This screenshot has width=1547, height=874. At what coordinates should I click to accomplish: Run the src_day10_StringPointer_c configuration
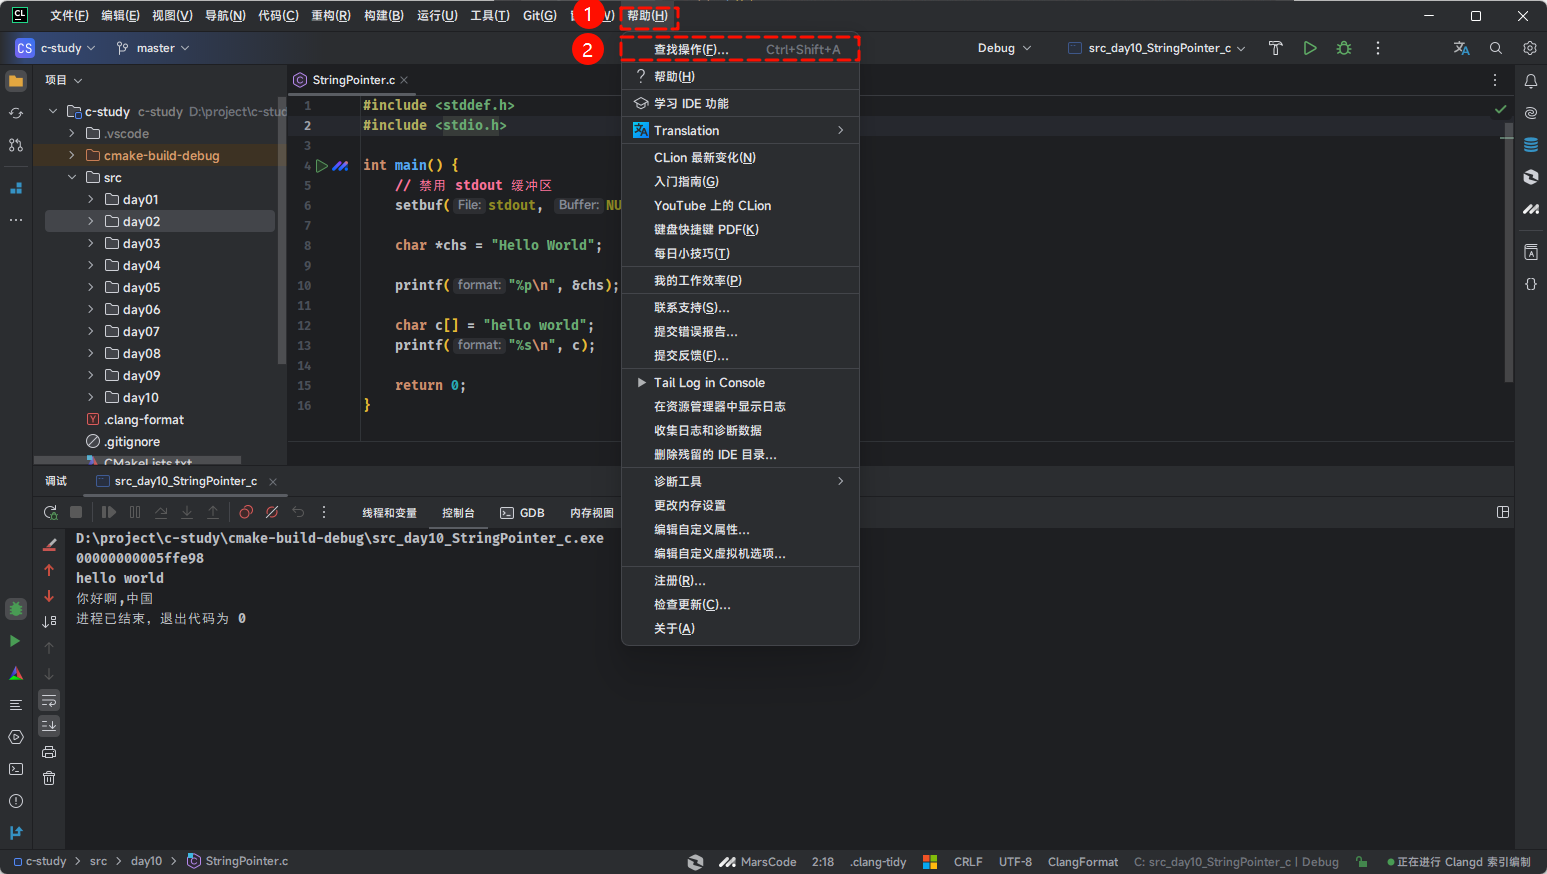(x=1310, y=48)
